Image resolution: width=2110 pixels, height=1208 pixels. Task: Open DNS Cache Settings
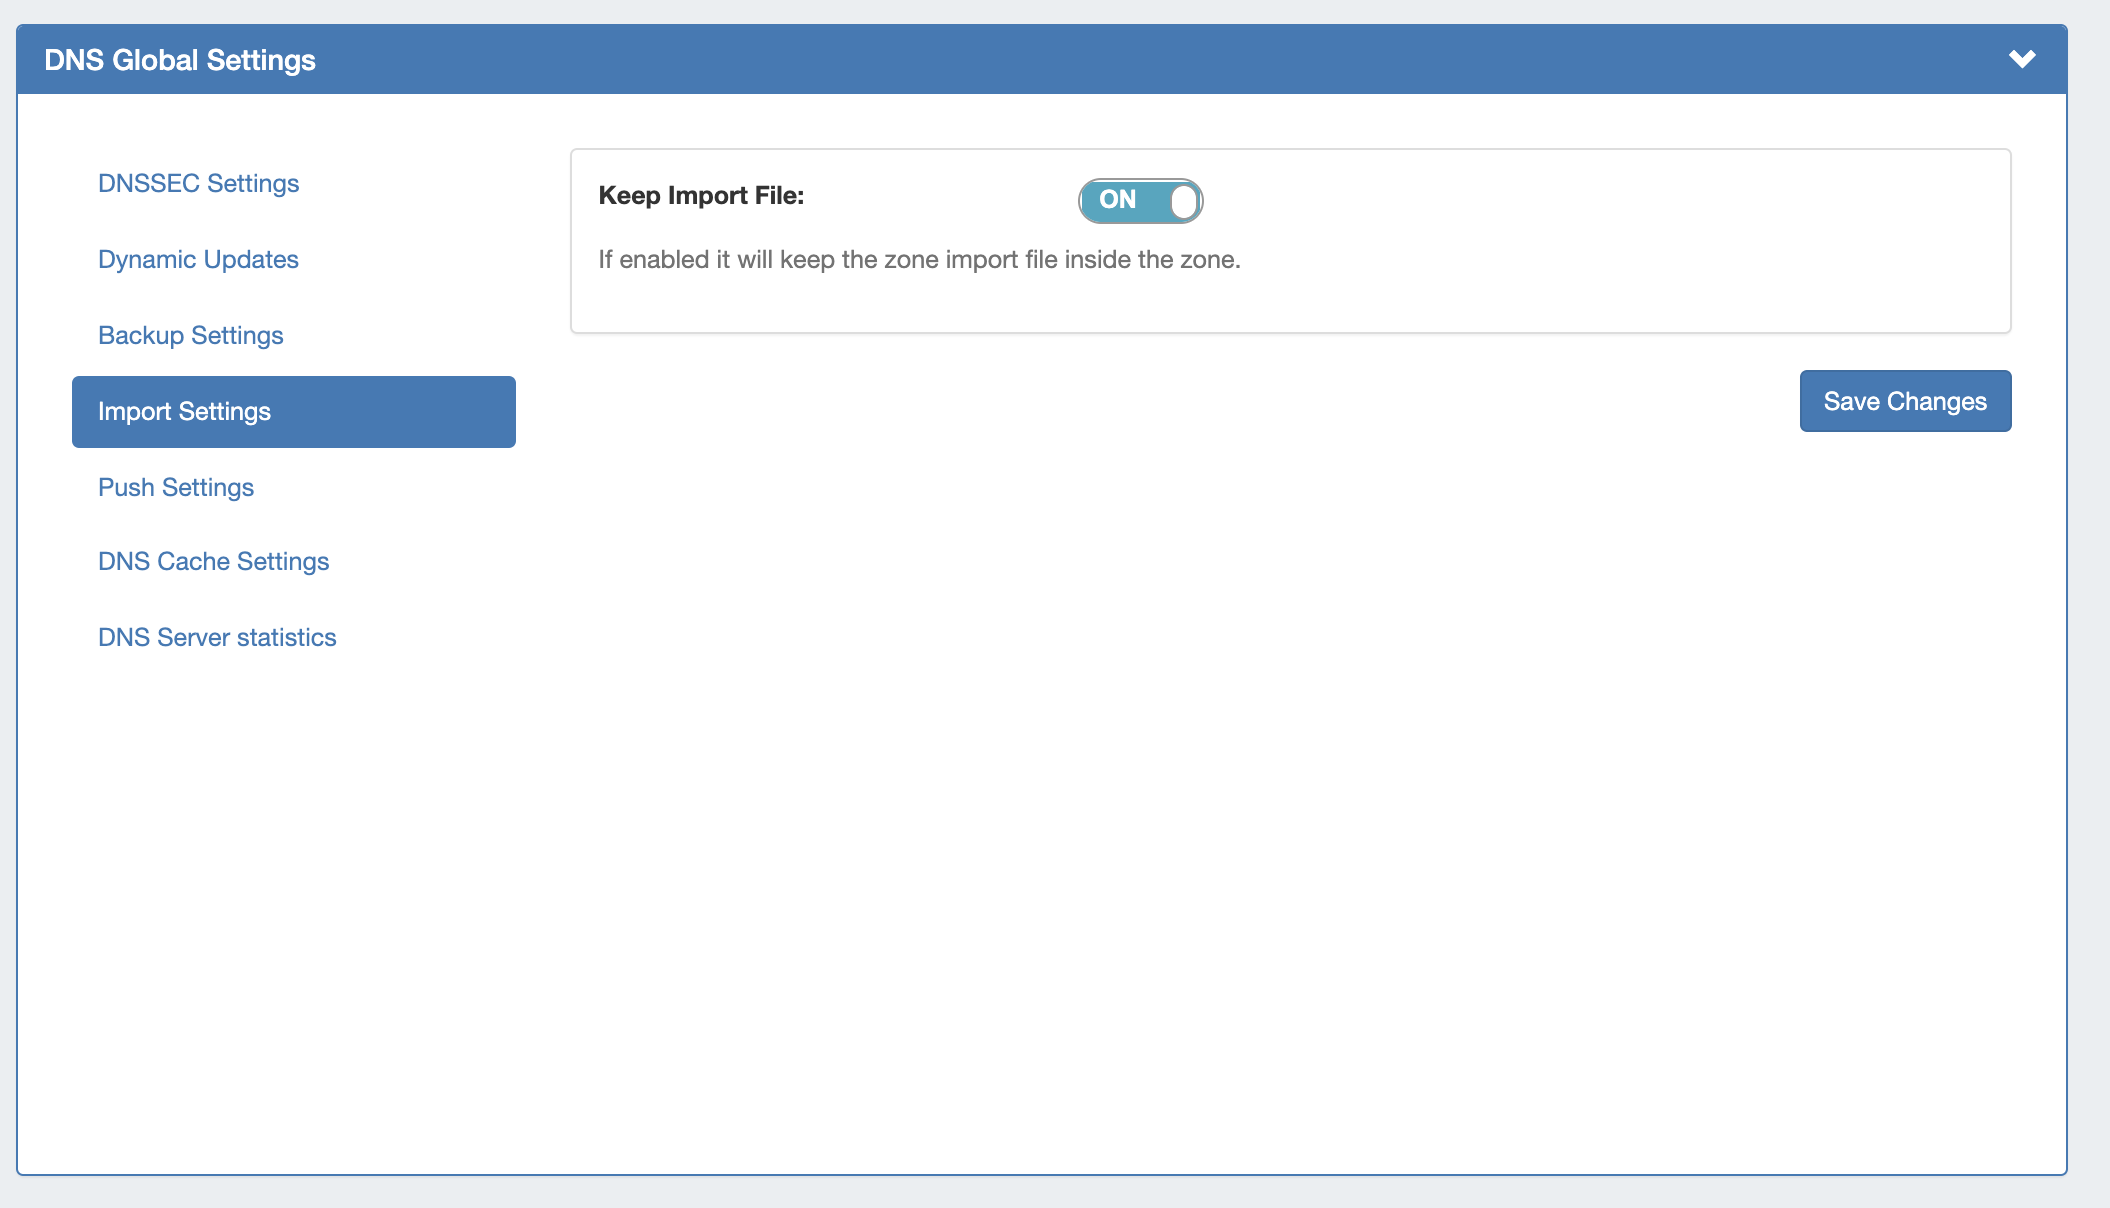(213, 561)
